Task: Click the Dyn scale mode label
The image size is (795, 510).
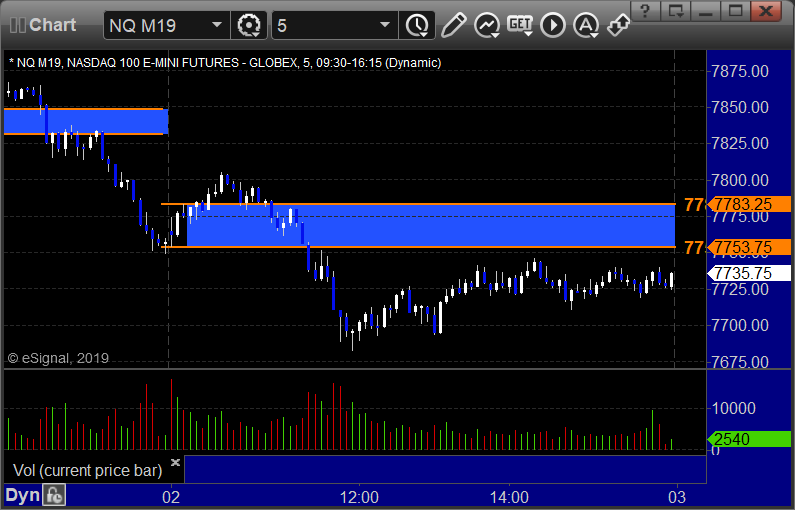Action: (22, 495)
